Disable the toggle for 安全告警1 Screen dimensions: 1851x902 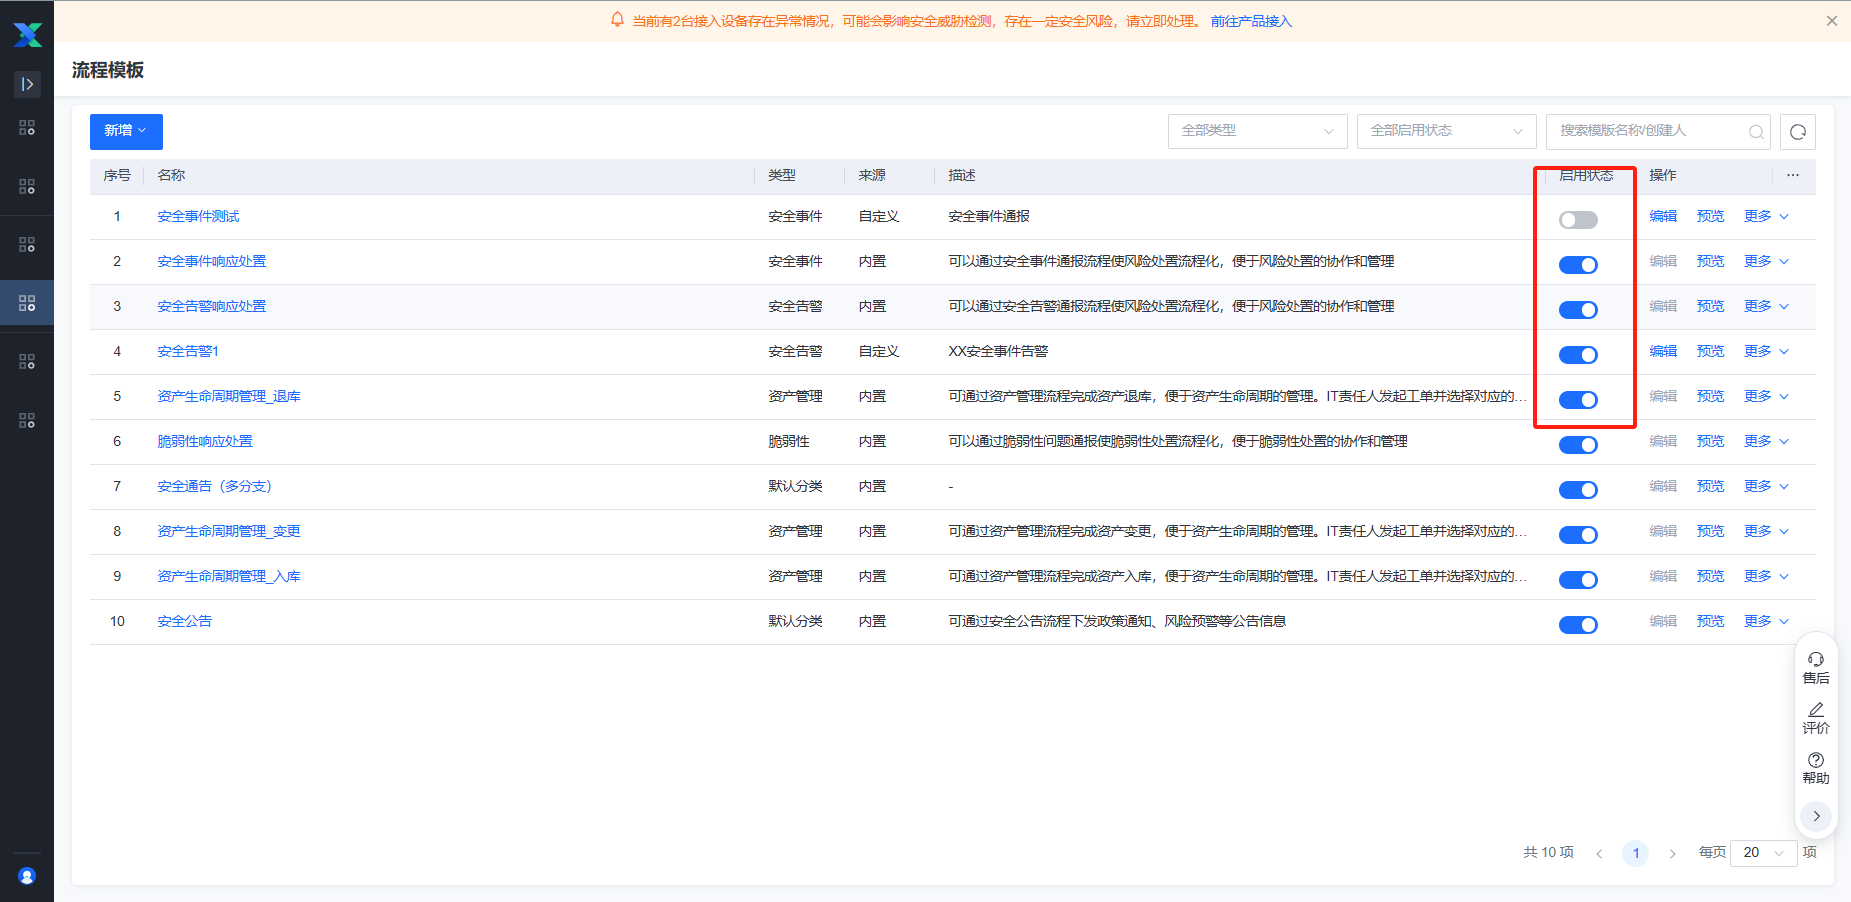[x=1577, y=355]
